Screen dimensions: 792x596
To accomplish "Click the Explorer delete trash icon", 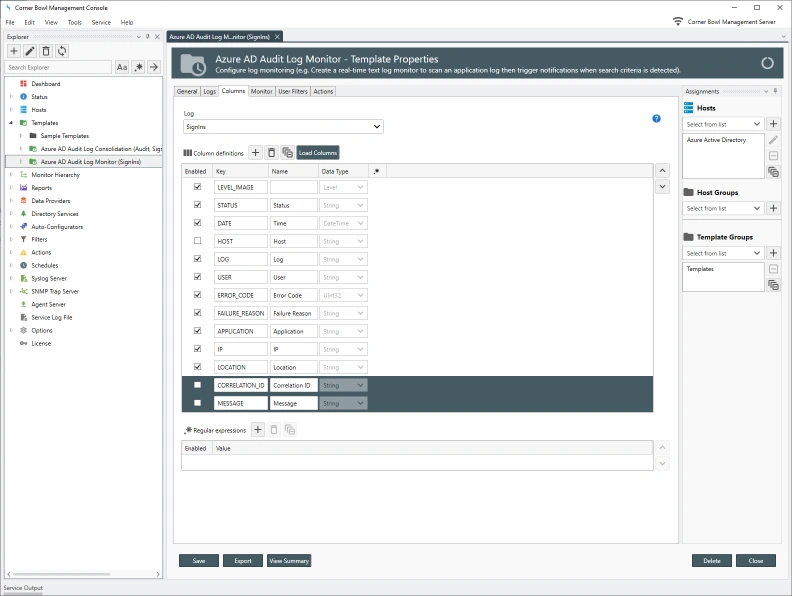I will pyautogui.click(x=46, y=51).
